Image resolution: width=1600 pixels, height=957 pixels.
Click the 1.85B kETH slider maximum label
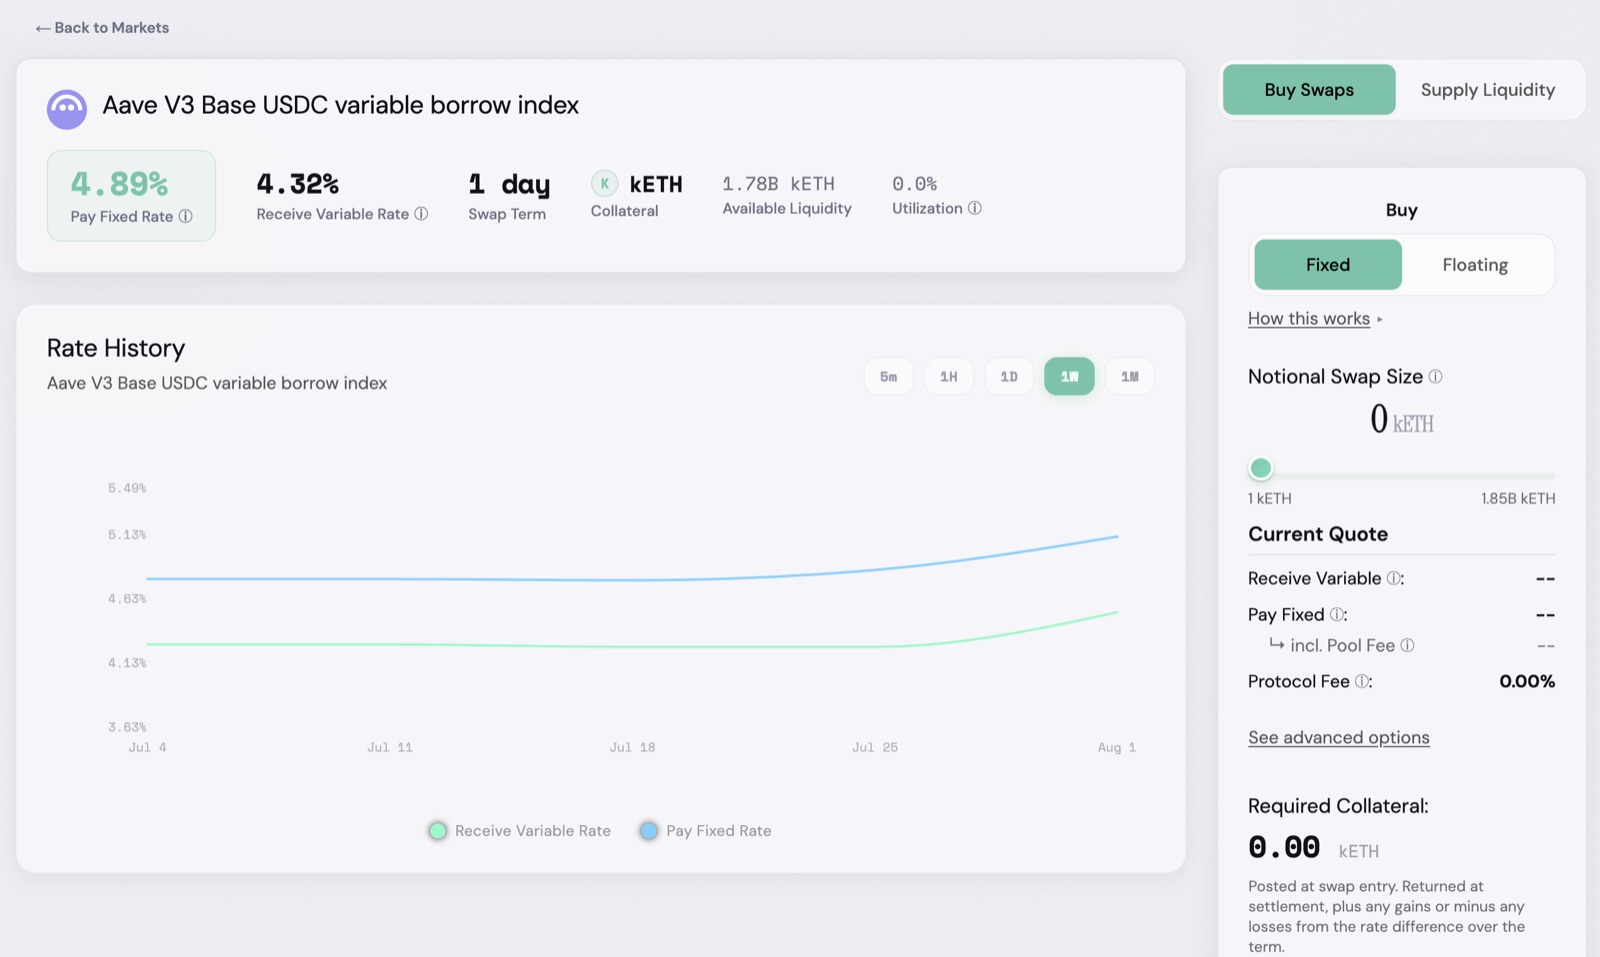click(1518, 498)
